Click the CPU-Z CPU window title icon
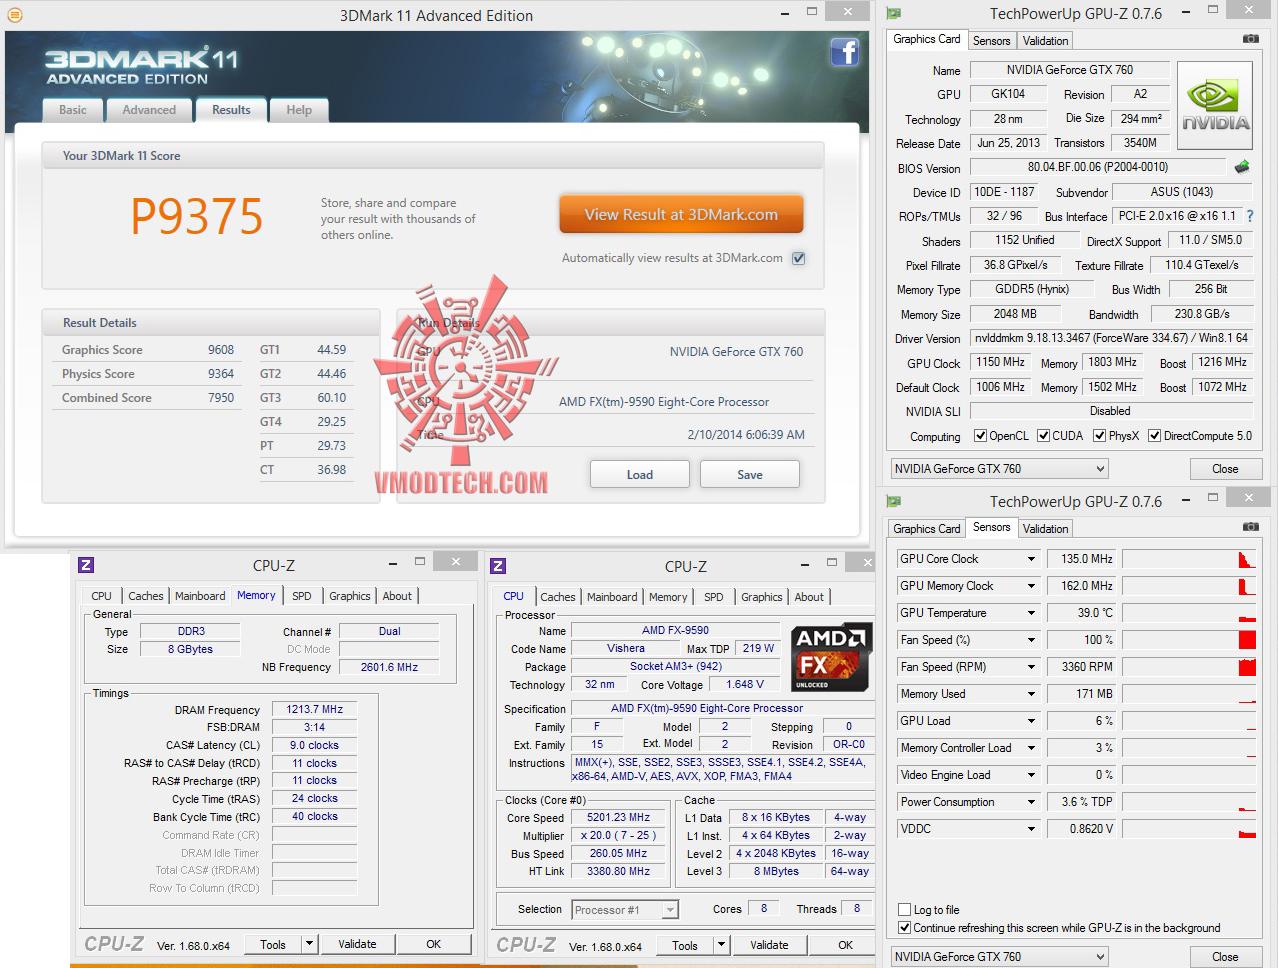Viewport: 1278px width, 968px height. point(498,566)
